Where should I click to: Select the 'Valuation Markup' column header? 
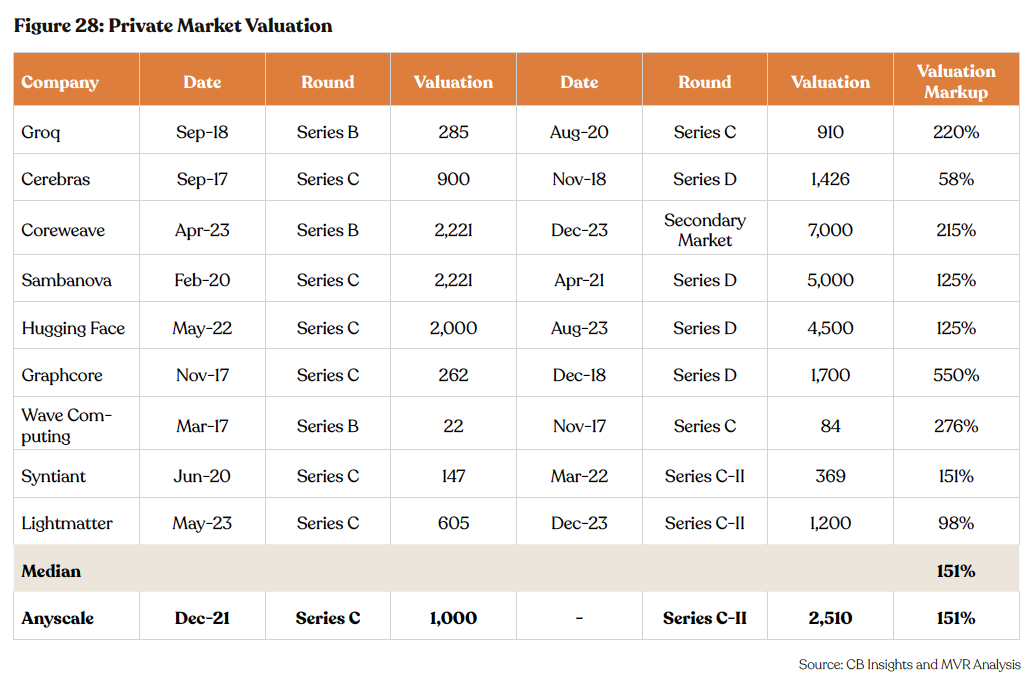956,81
